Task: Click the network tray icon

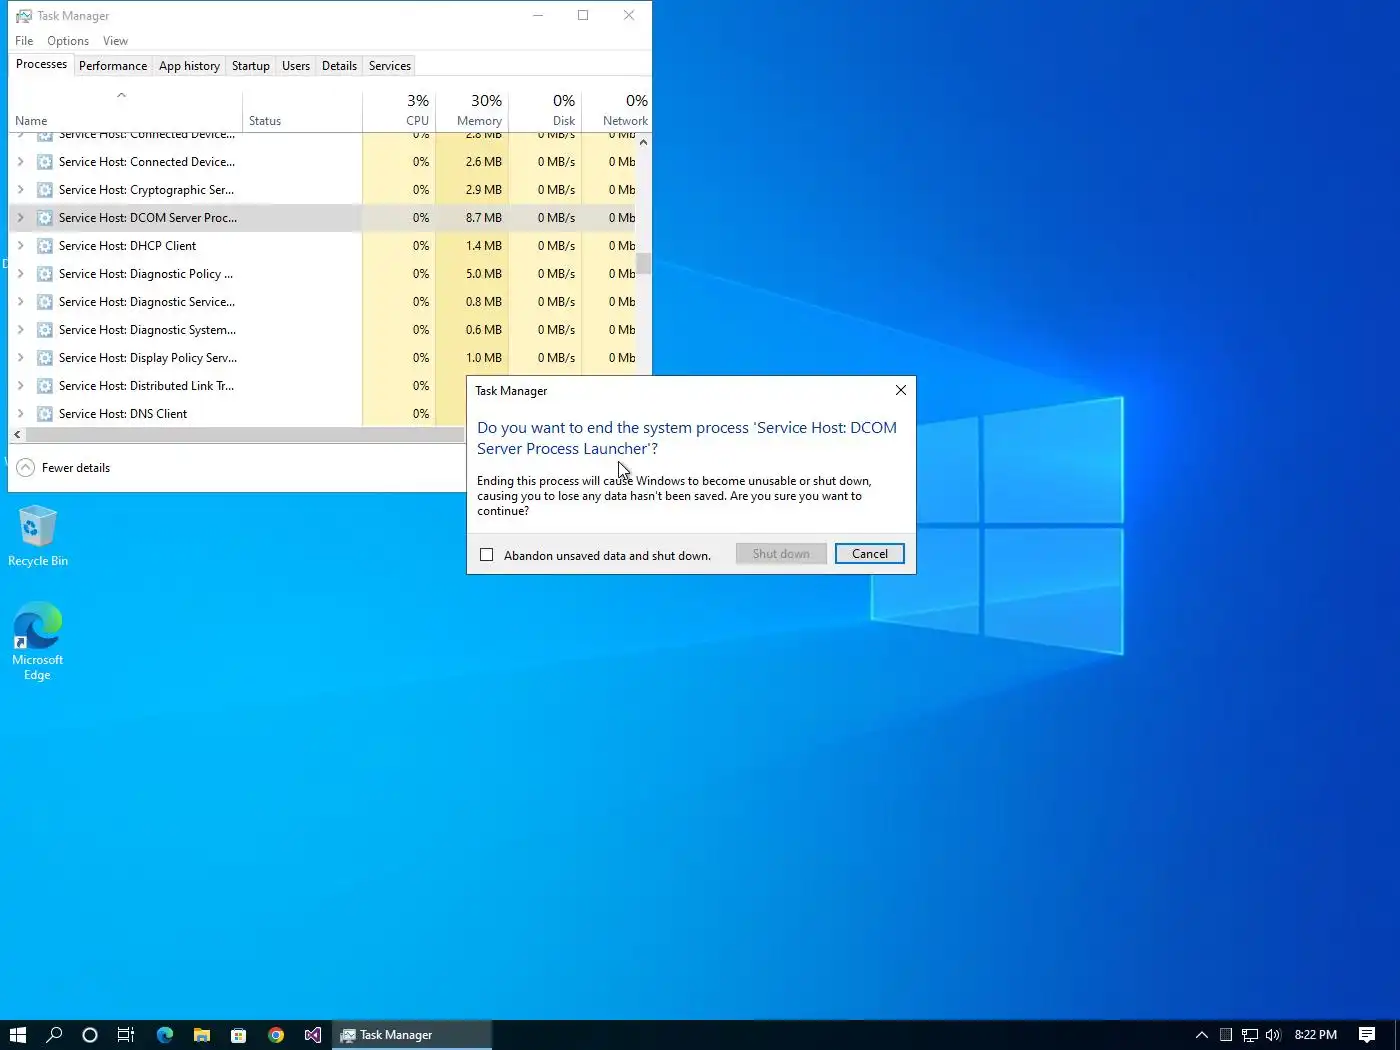Action: coord(1250,1035)
